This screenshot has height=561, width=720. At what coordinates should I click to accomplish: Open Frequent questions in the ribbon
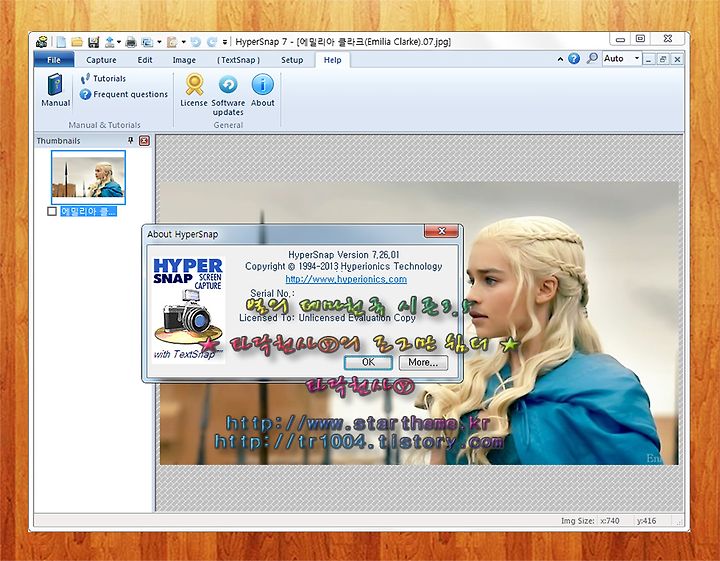[x=124, y=94]
